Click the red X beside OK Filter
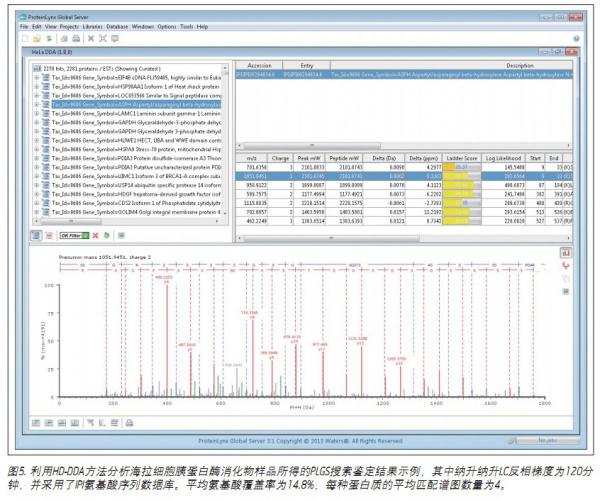Screen dimensions: 600x500 (94, 235)
